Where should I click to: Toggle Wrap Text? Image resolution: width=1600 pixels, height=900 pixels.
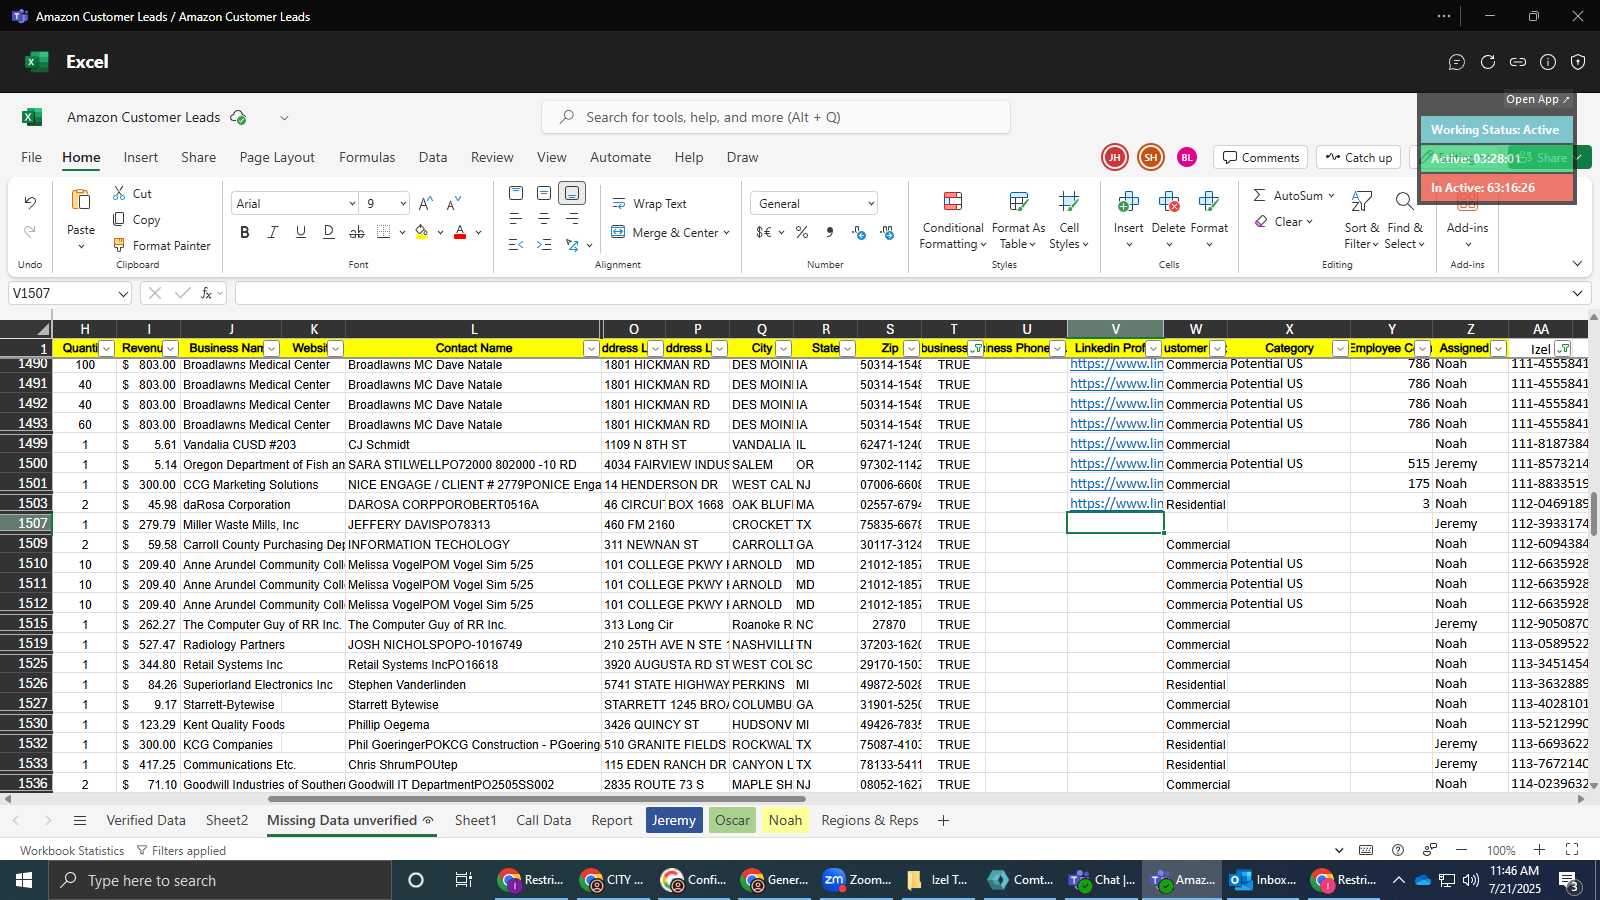649,203
